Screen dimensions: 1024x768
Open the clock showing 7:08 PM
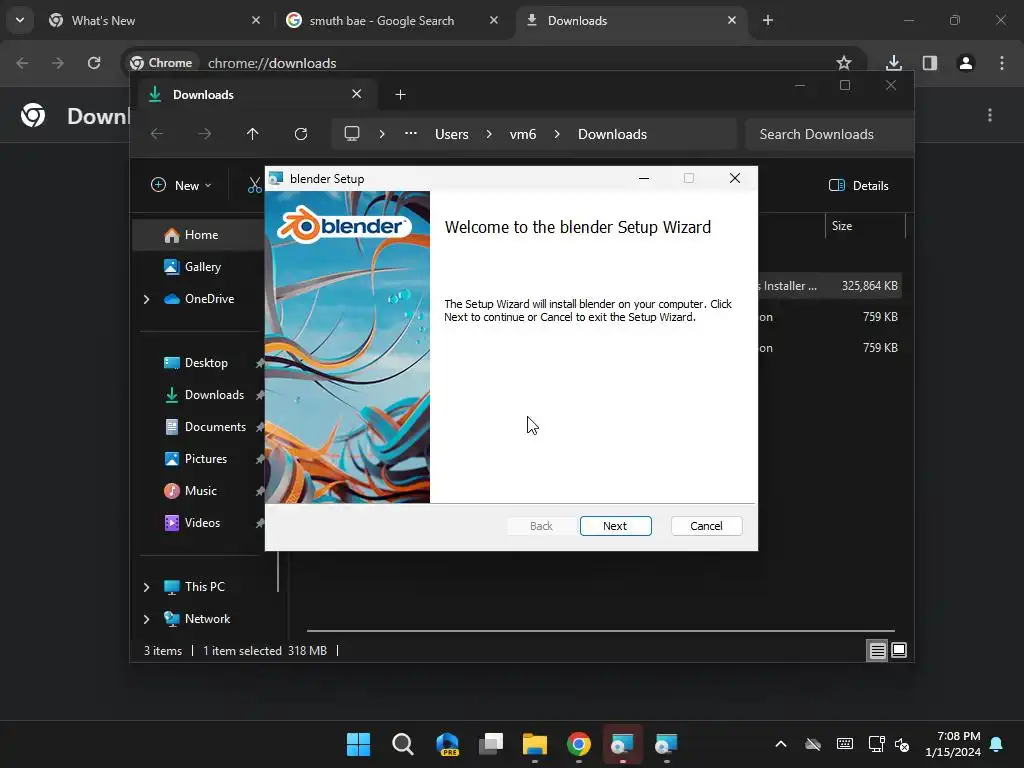(x=953, y=744)
